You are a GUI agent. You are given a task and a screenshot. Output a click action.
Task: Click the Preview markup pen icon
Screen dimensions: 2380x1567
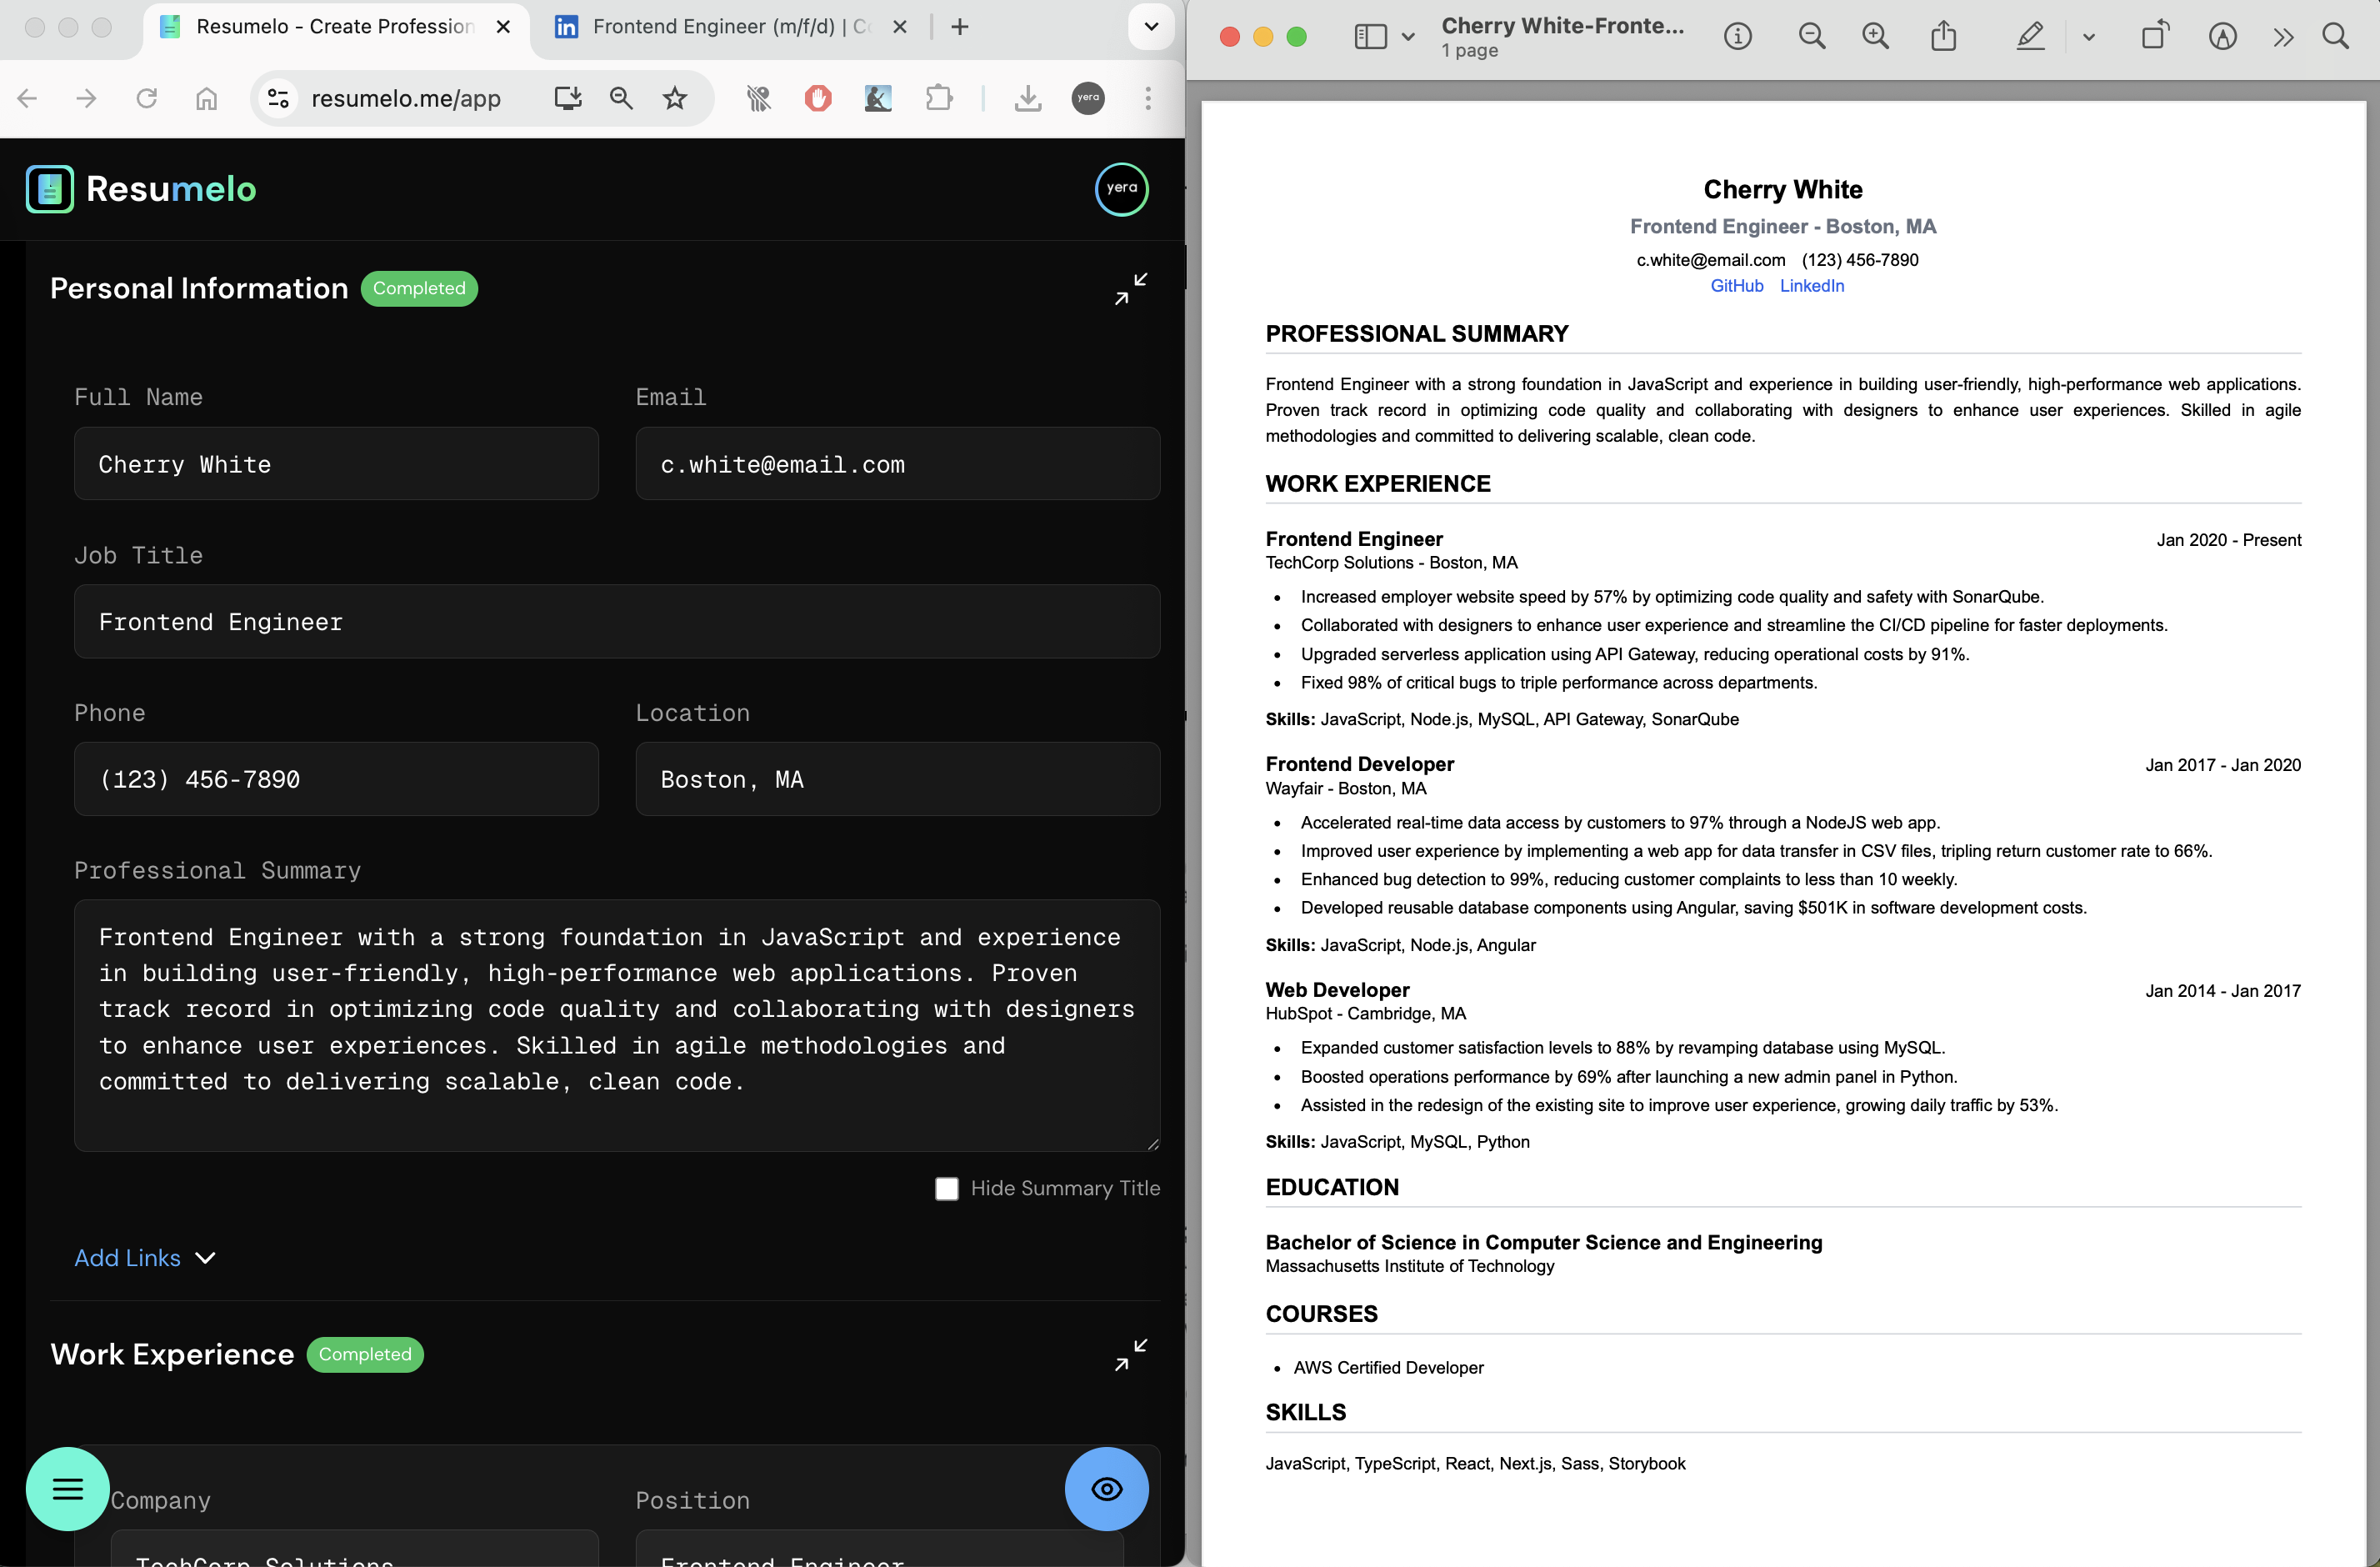pyautogui.click(x=2030, y=37)
